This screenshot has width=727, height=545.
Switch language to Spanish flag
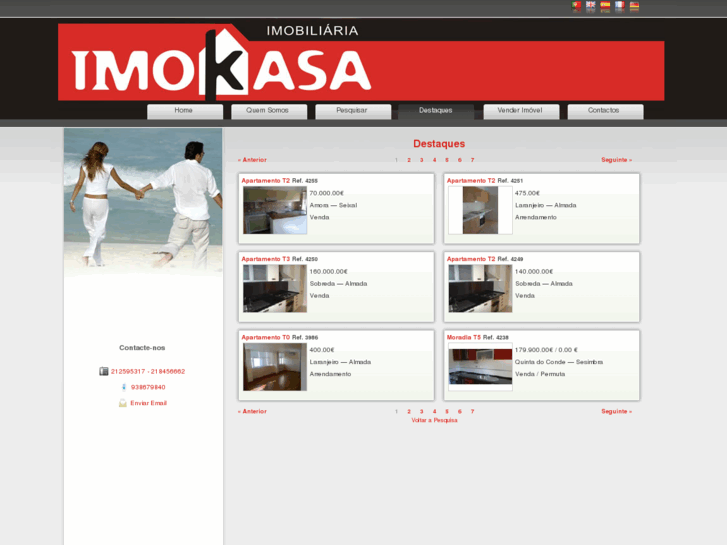tap(605, 6)
